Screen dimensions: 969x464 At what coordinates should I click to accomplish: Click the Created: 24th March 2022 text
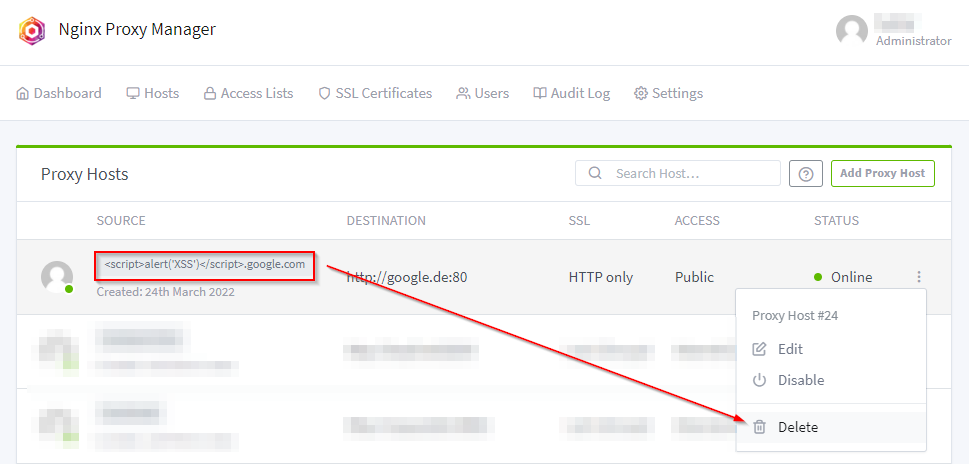click(166, 292)
